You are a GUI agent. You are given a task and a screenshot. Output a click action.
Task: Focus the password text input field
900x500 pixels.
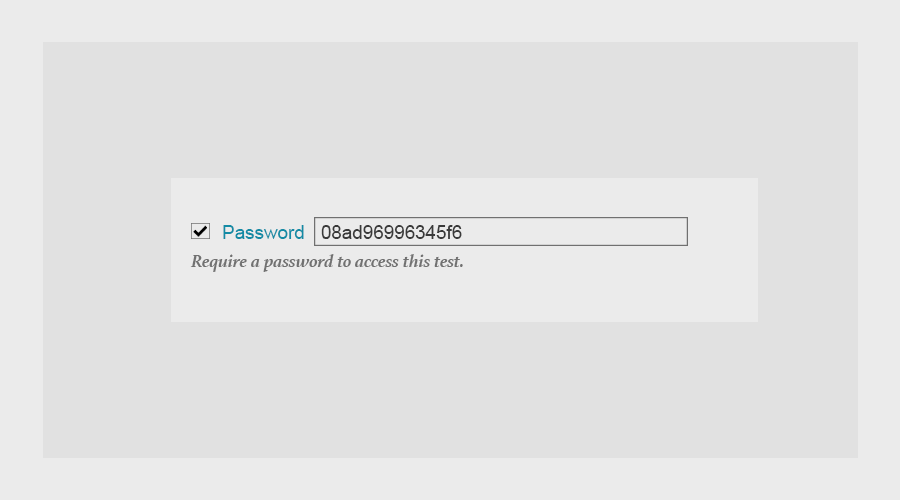coord(501,231)
